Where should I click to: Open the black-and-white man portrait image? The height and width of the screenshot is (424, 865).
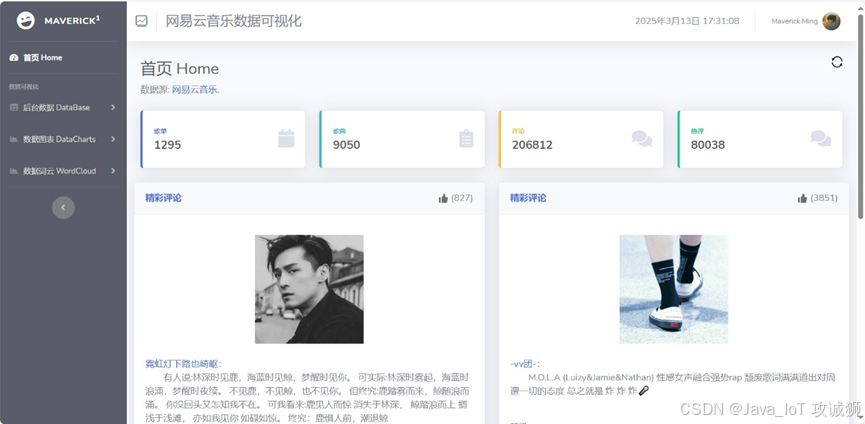click(x=309, y=289)
